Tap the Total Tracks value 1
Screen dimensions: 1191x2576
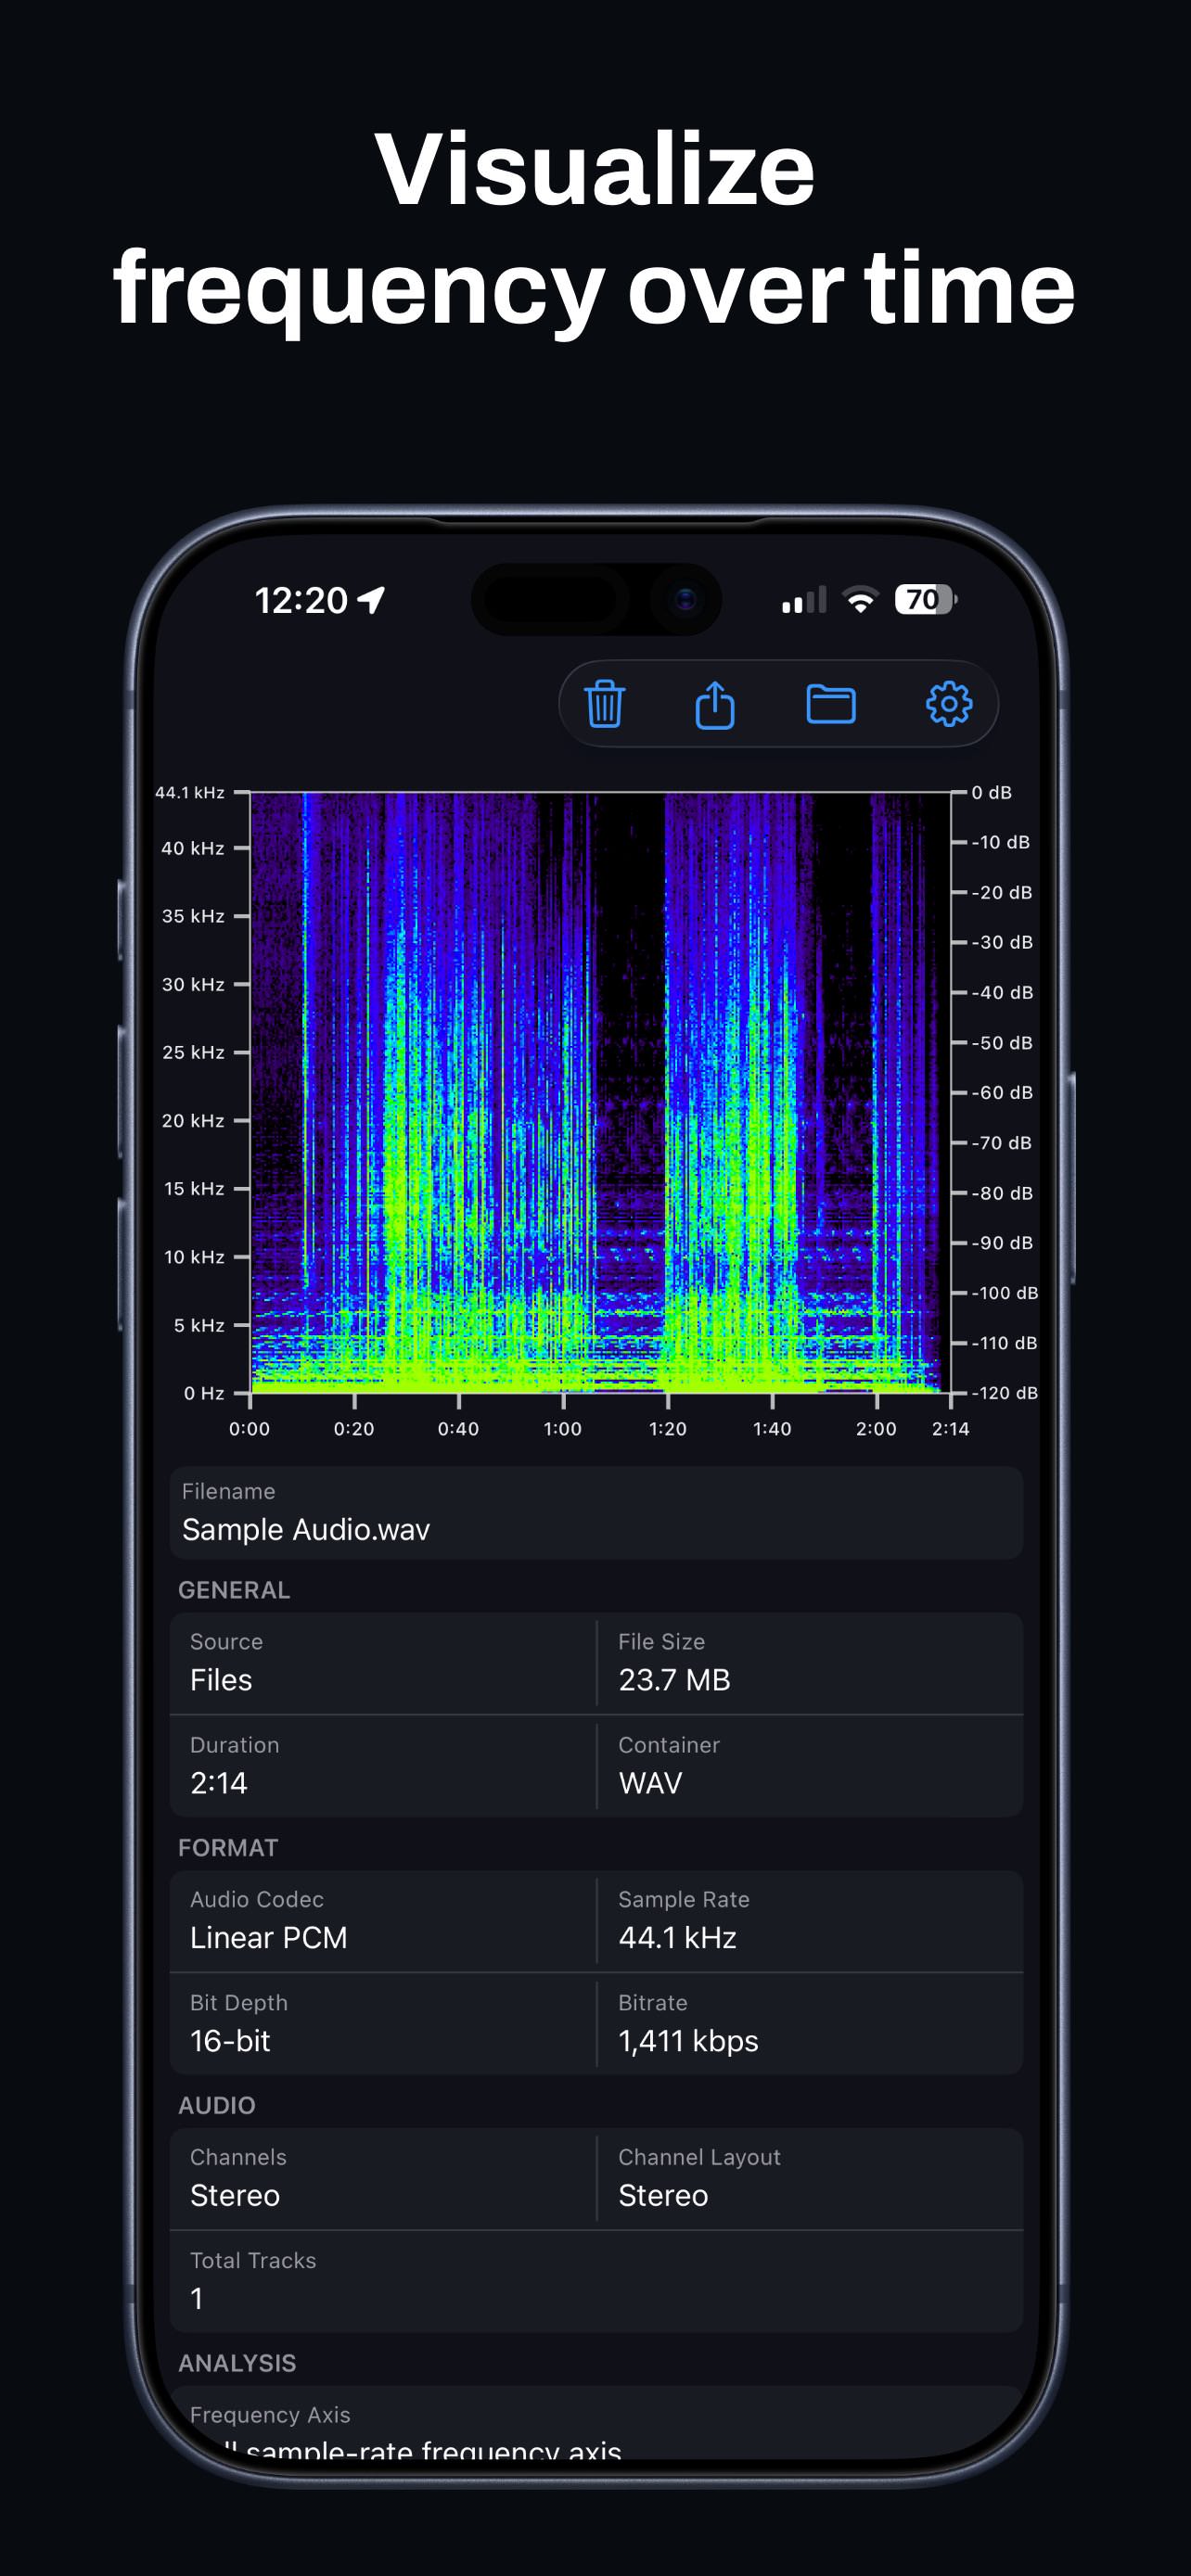(x=197, y=2299)
